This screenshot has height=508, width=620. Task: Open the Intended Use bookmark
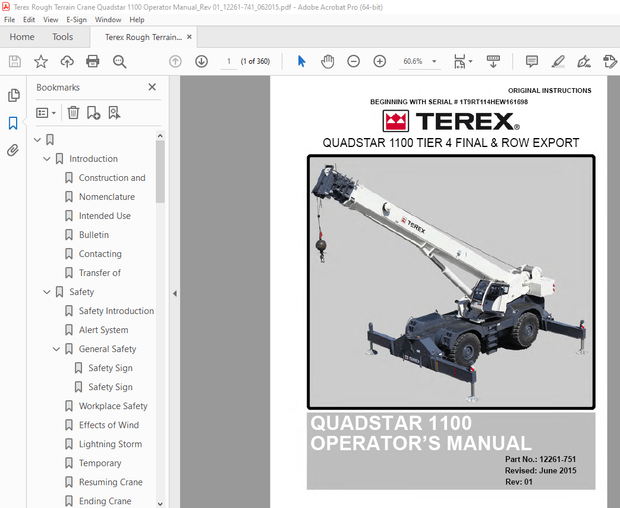coord(105,216)
